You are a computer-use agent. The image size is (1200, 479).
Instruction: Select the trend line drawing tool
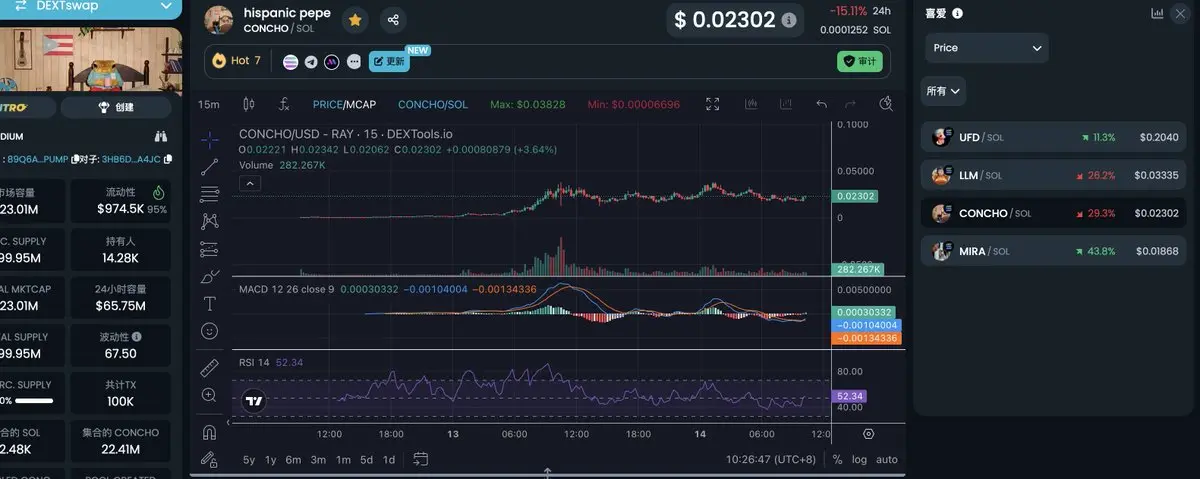click(210, 167)
